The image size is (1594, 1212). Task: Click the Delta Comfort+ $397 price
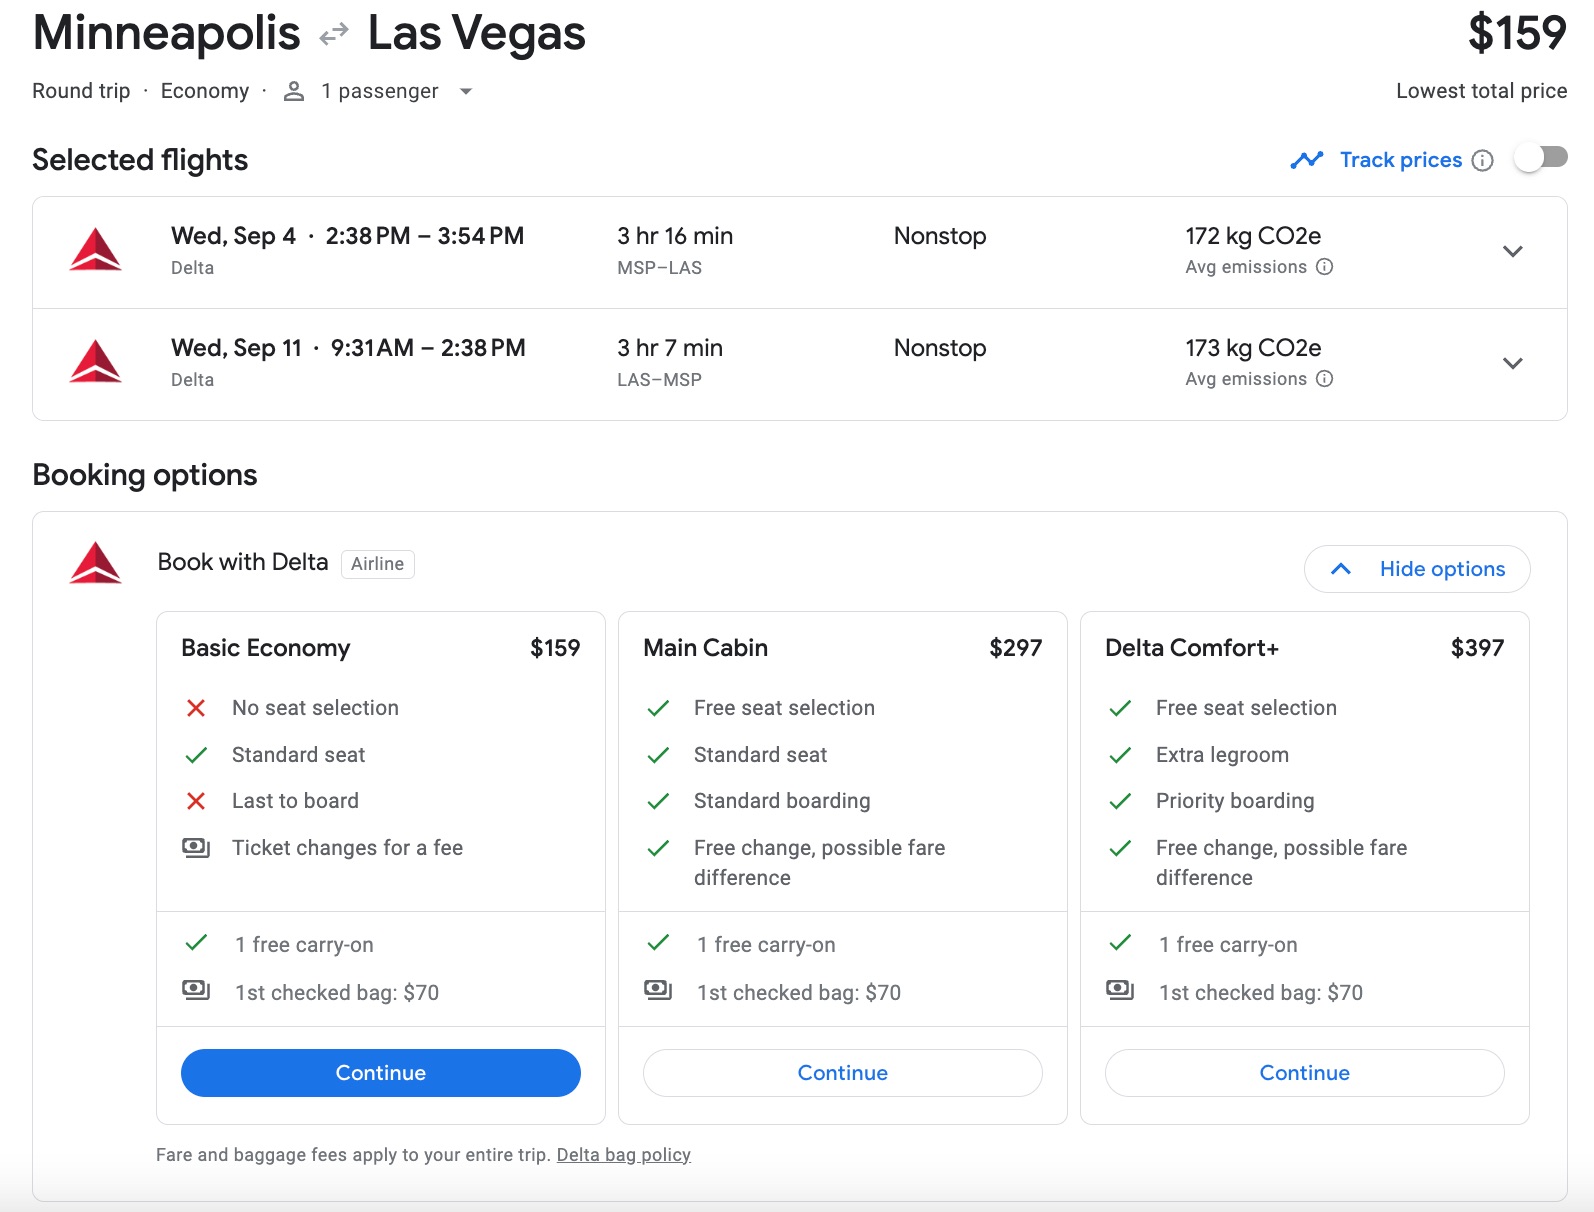coord(1478,648)
